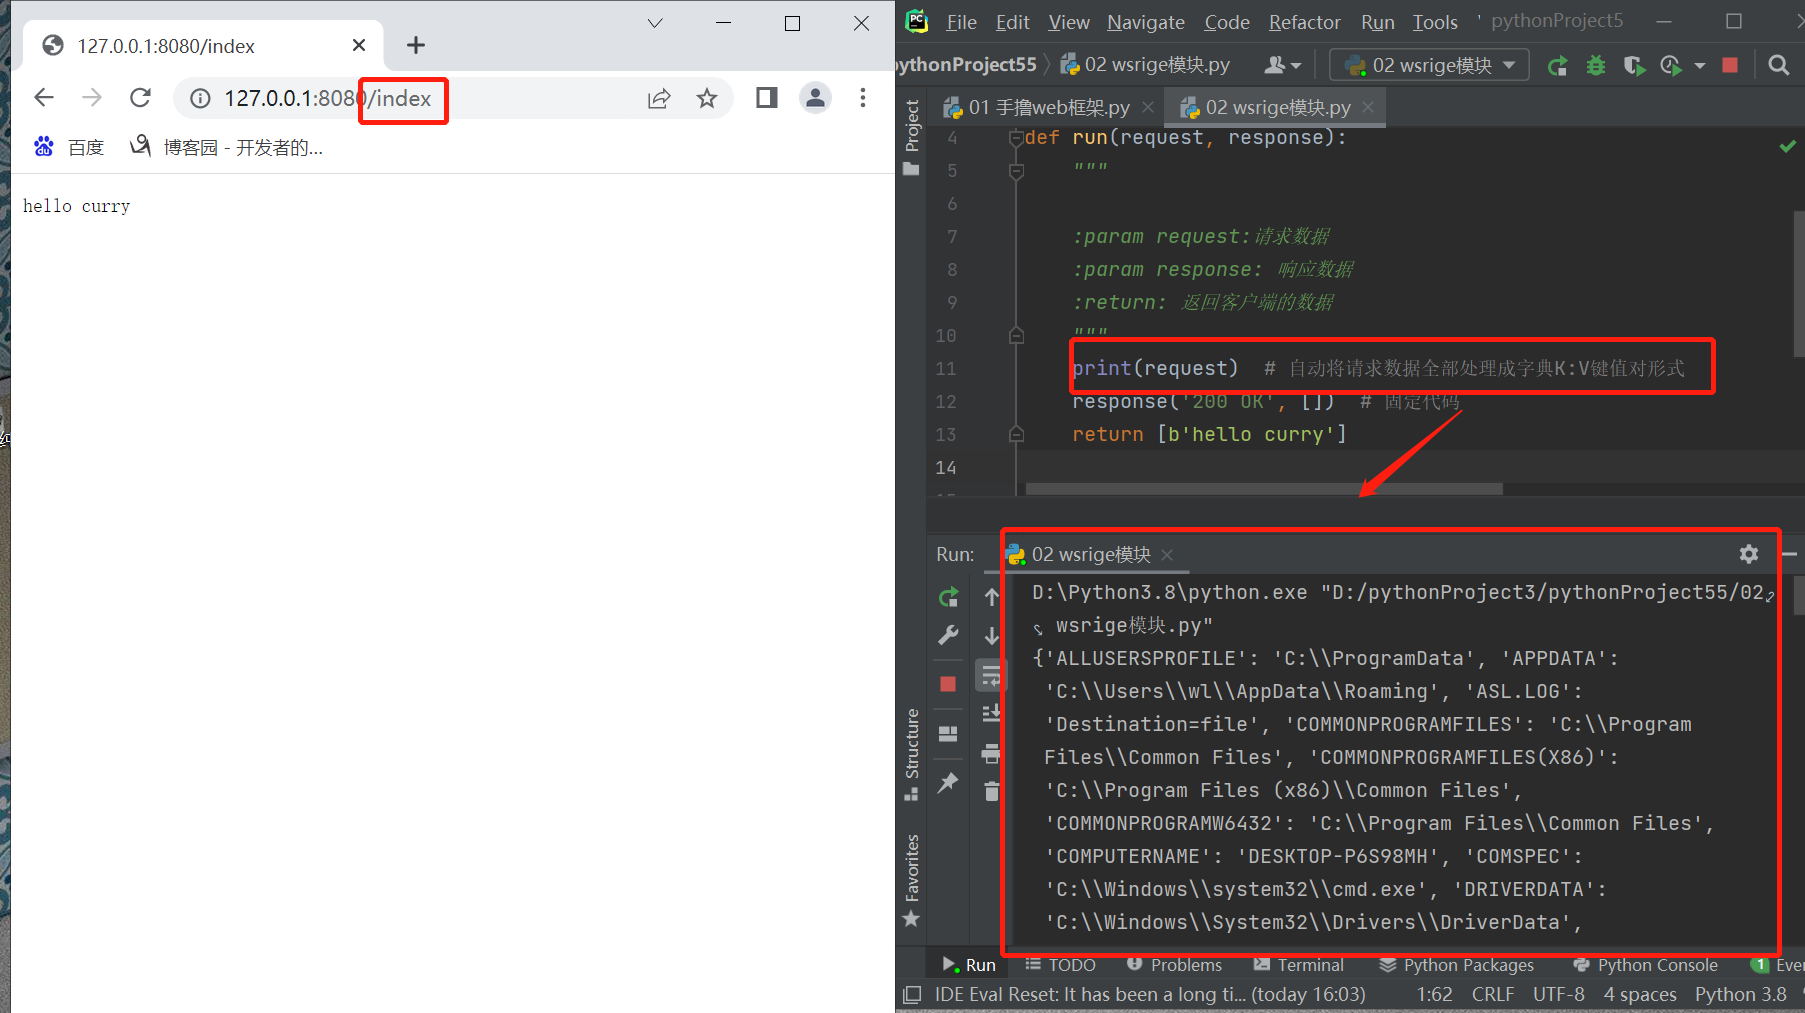Open the 博客园 bookmark
Viewport: 1805px width, 1013px height.
pos(226,147)
